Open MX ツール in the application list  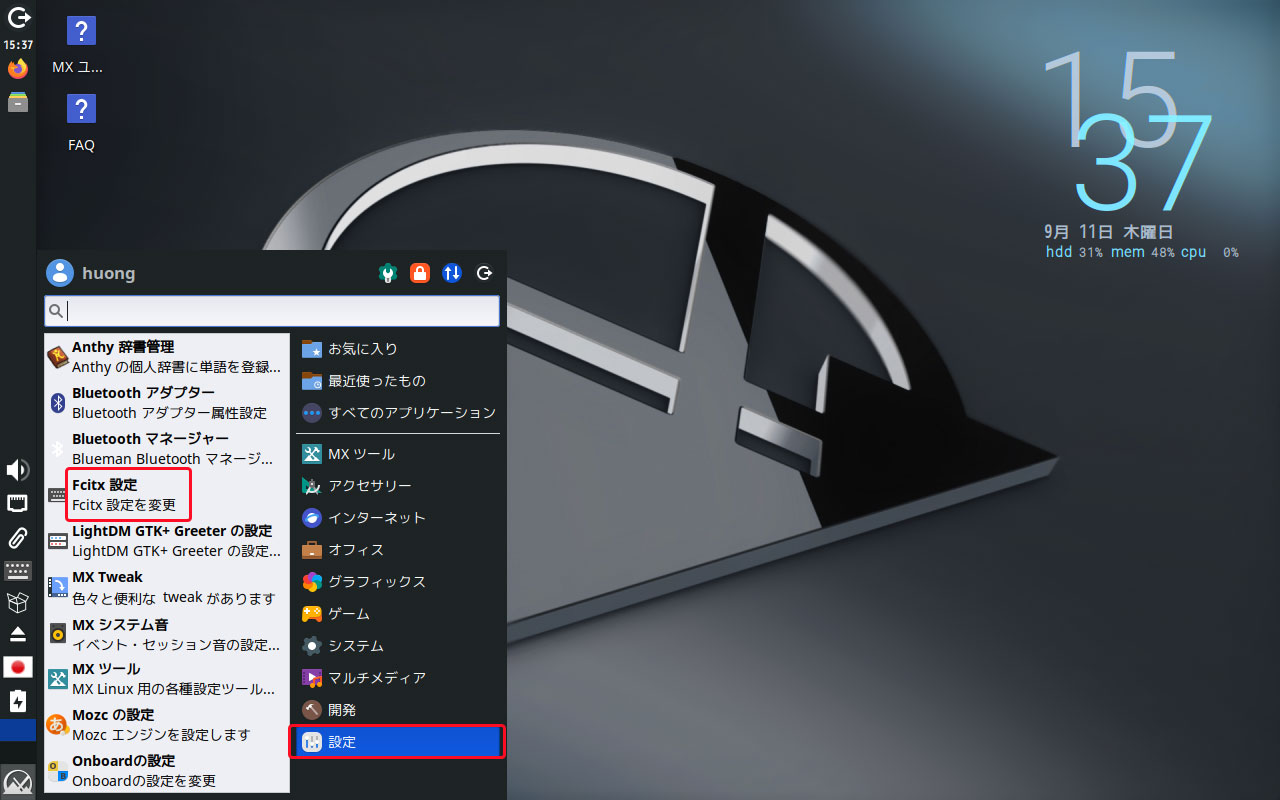(x=167, y=679)
